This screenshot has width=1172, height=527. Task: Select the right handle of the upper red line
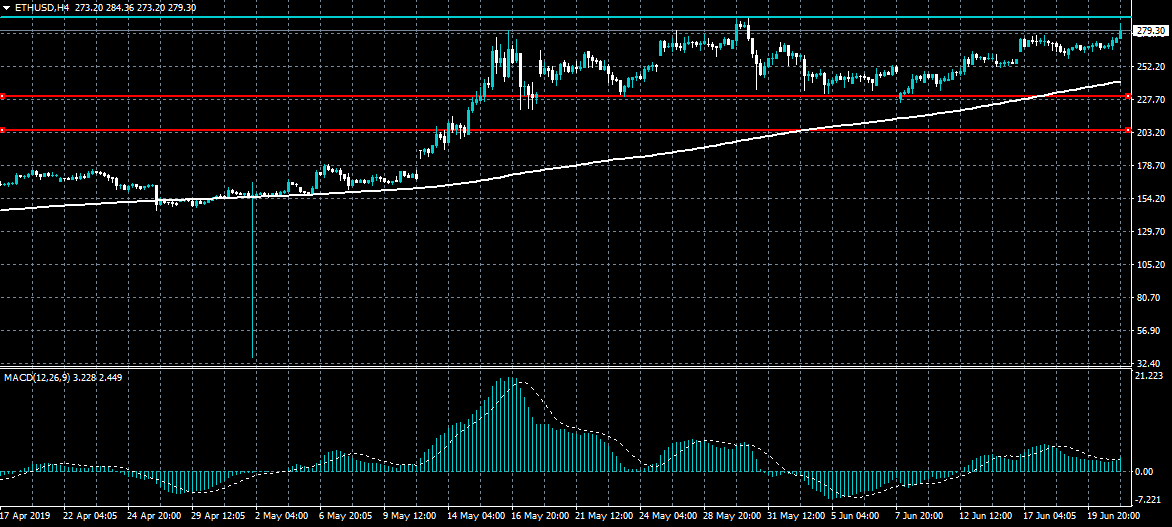click(1127, 96)
